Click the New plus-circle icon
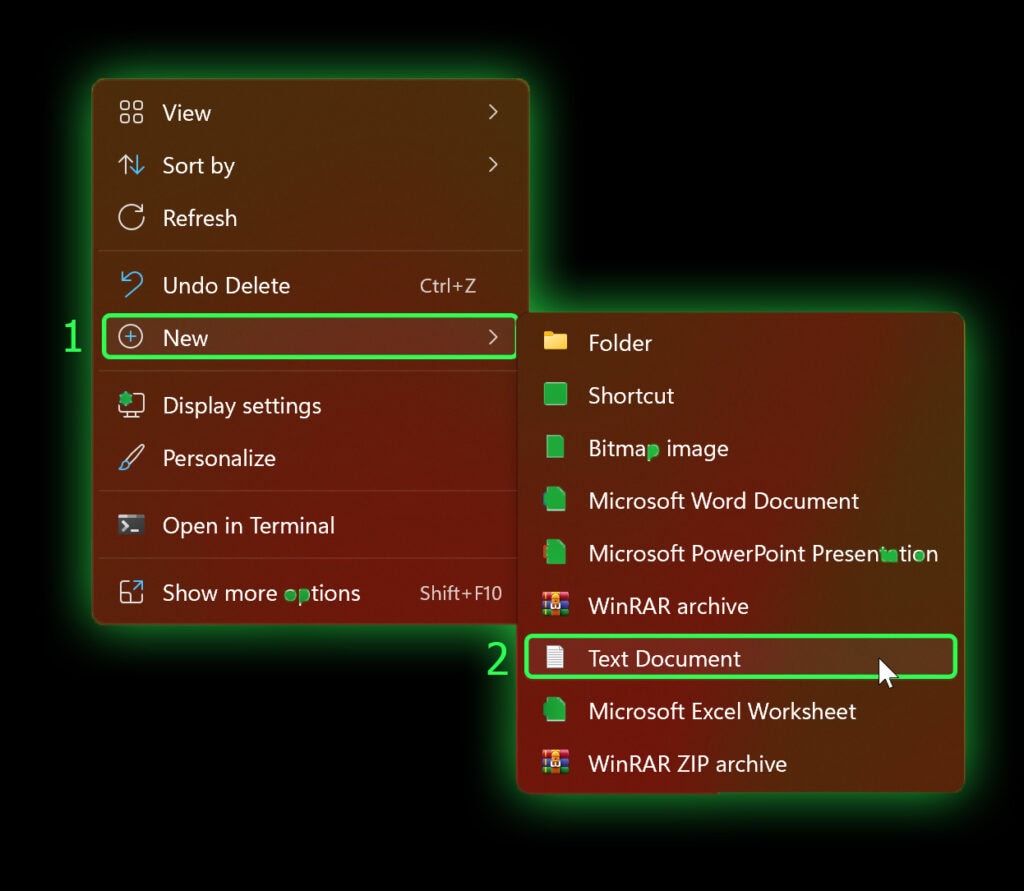The width and height of the screenshot is (1024, 891). pyautogui.click(x=131, y=337)
